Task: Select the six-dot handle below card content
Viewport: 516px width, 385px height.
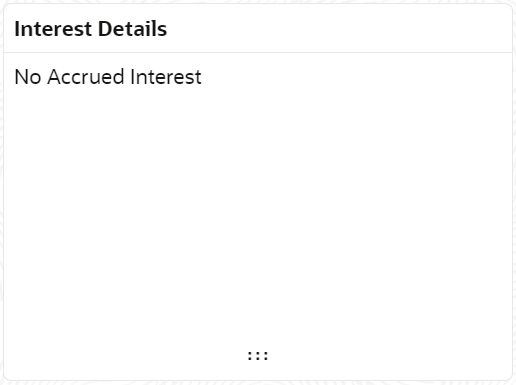Action: coord(258,356)
